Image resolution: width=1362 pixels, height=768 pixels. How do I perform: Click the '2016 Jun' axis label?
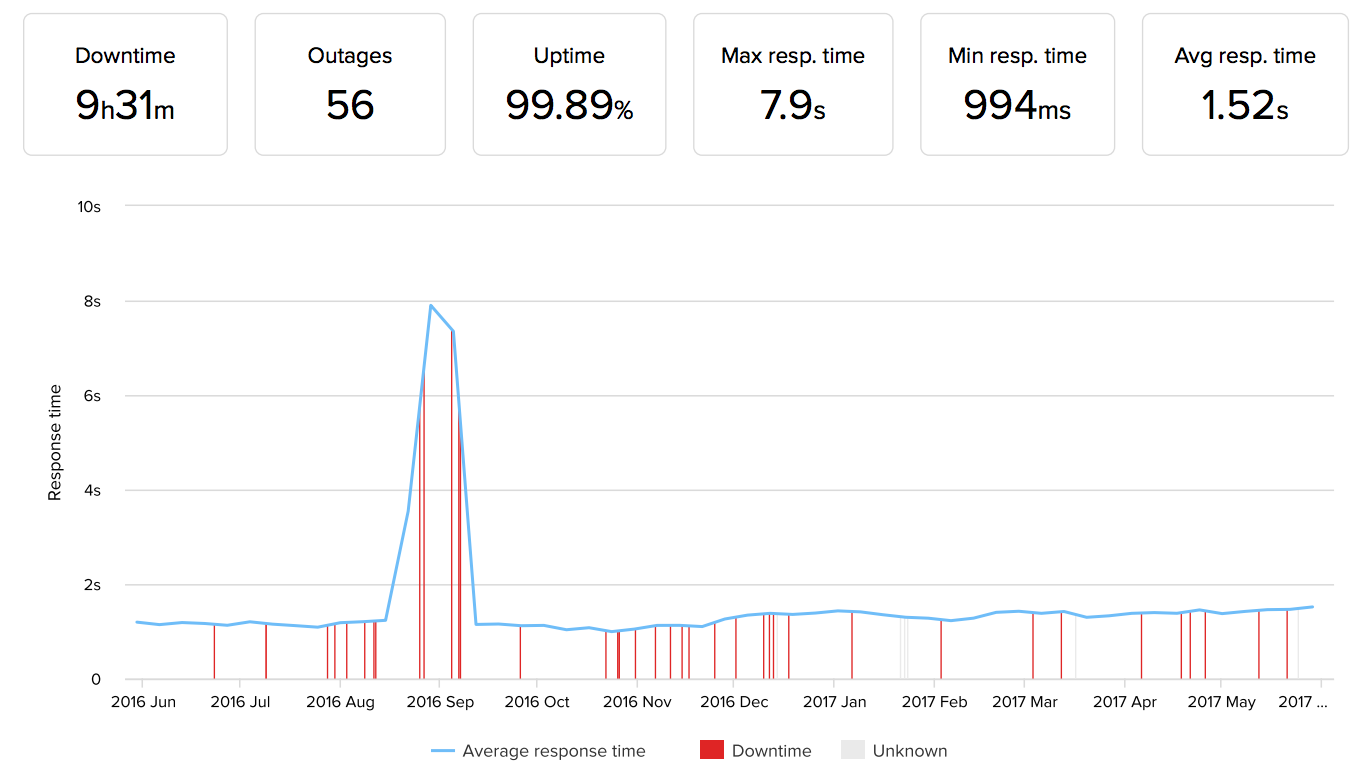[x=143, y=702]
